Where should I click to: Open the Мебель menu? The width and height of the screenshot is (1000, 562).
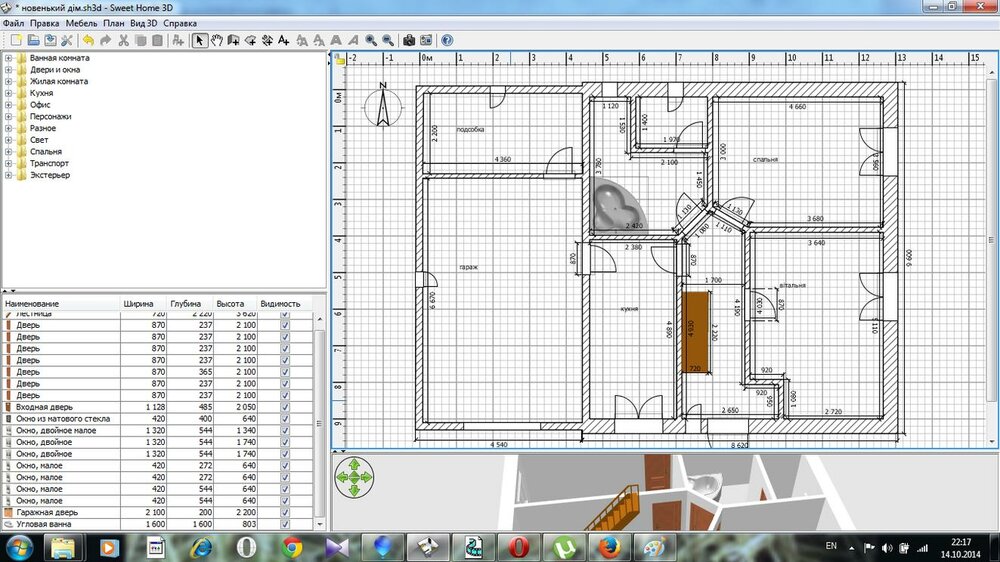(82, 22)
